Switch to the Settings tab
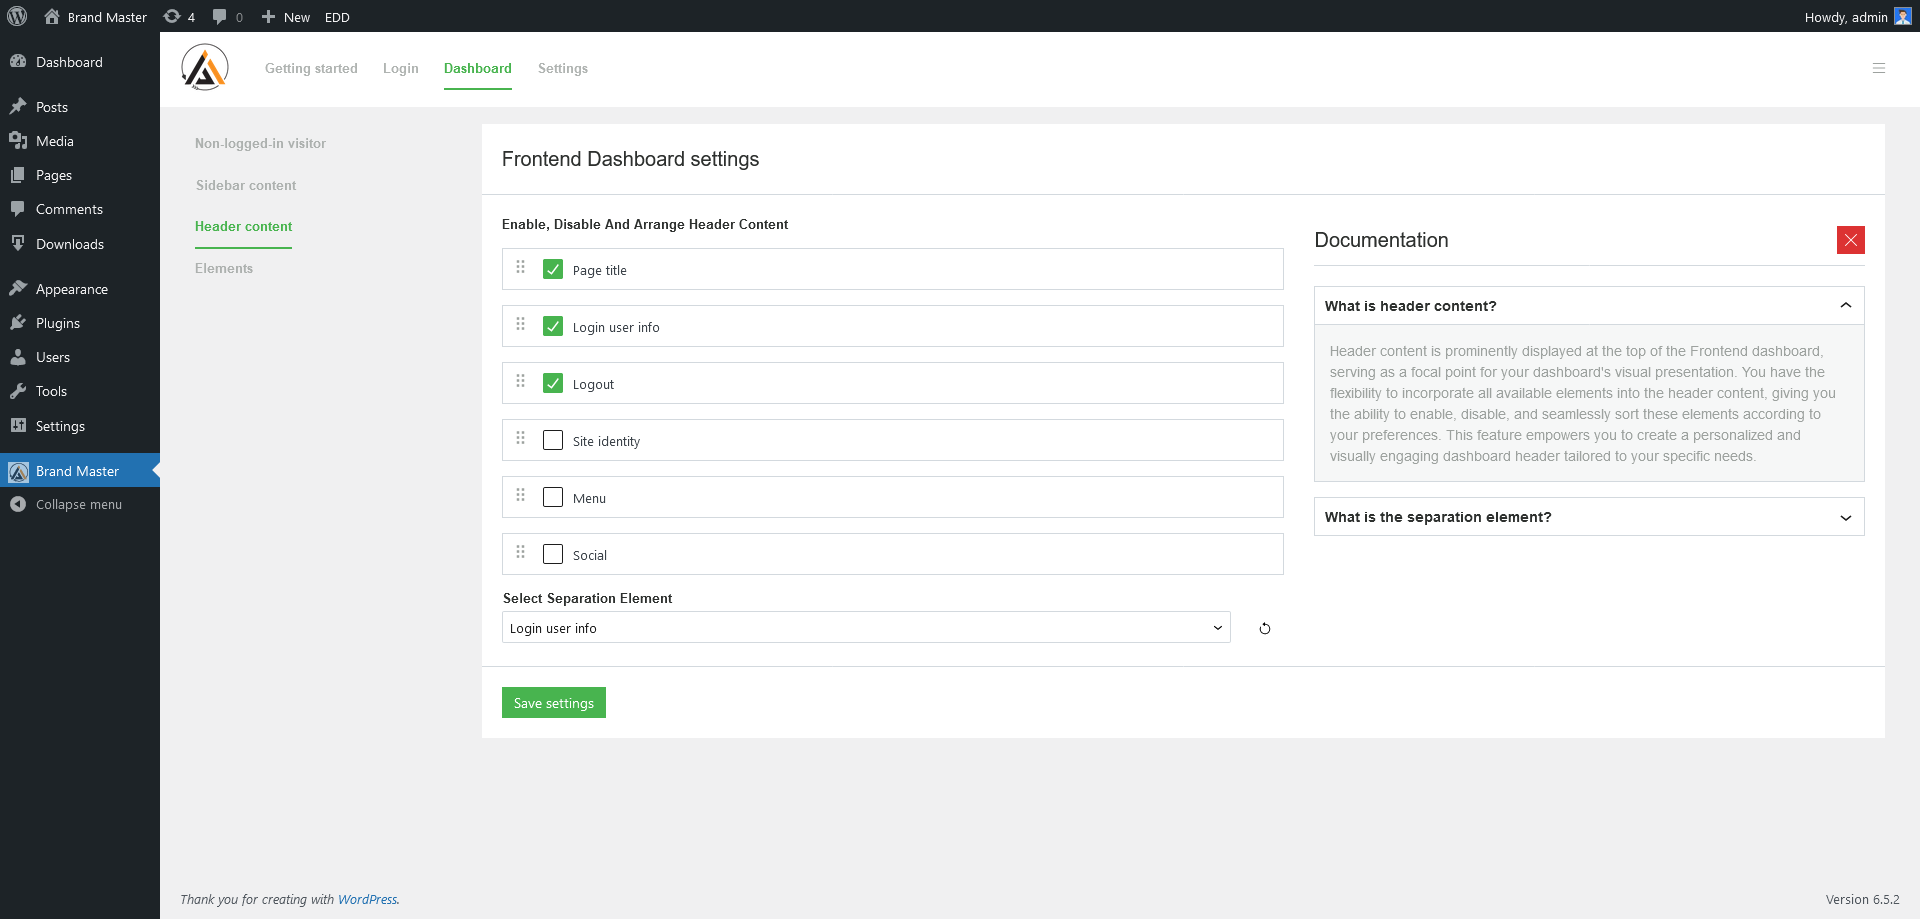This screenshot has height=919, width=1920. pos(562,68)
